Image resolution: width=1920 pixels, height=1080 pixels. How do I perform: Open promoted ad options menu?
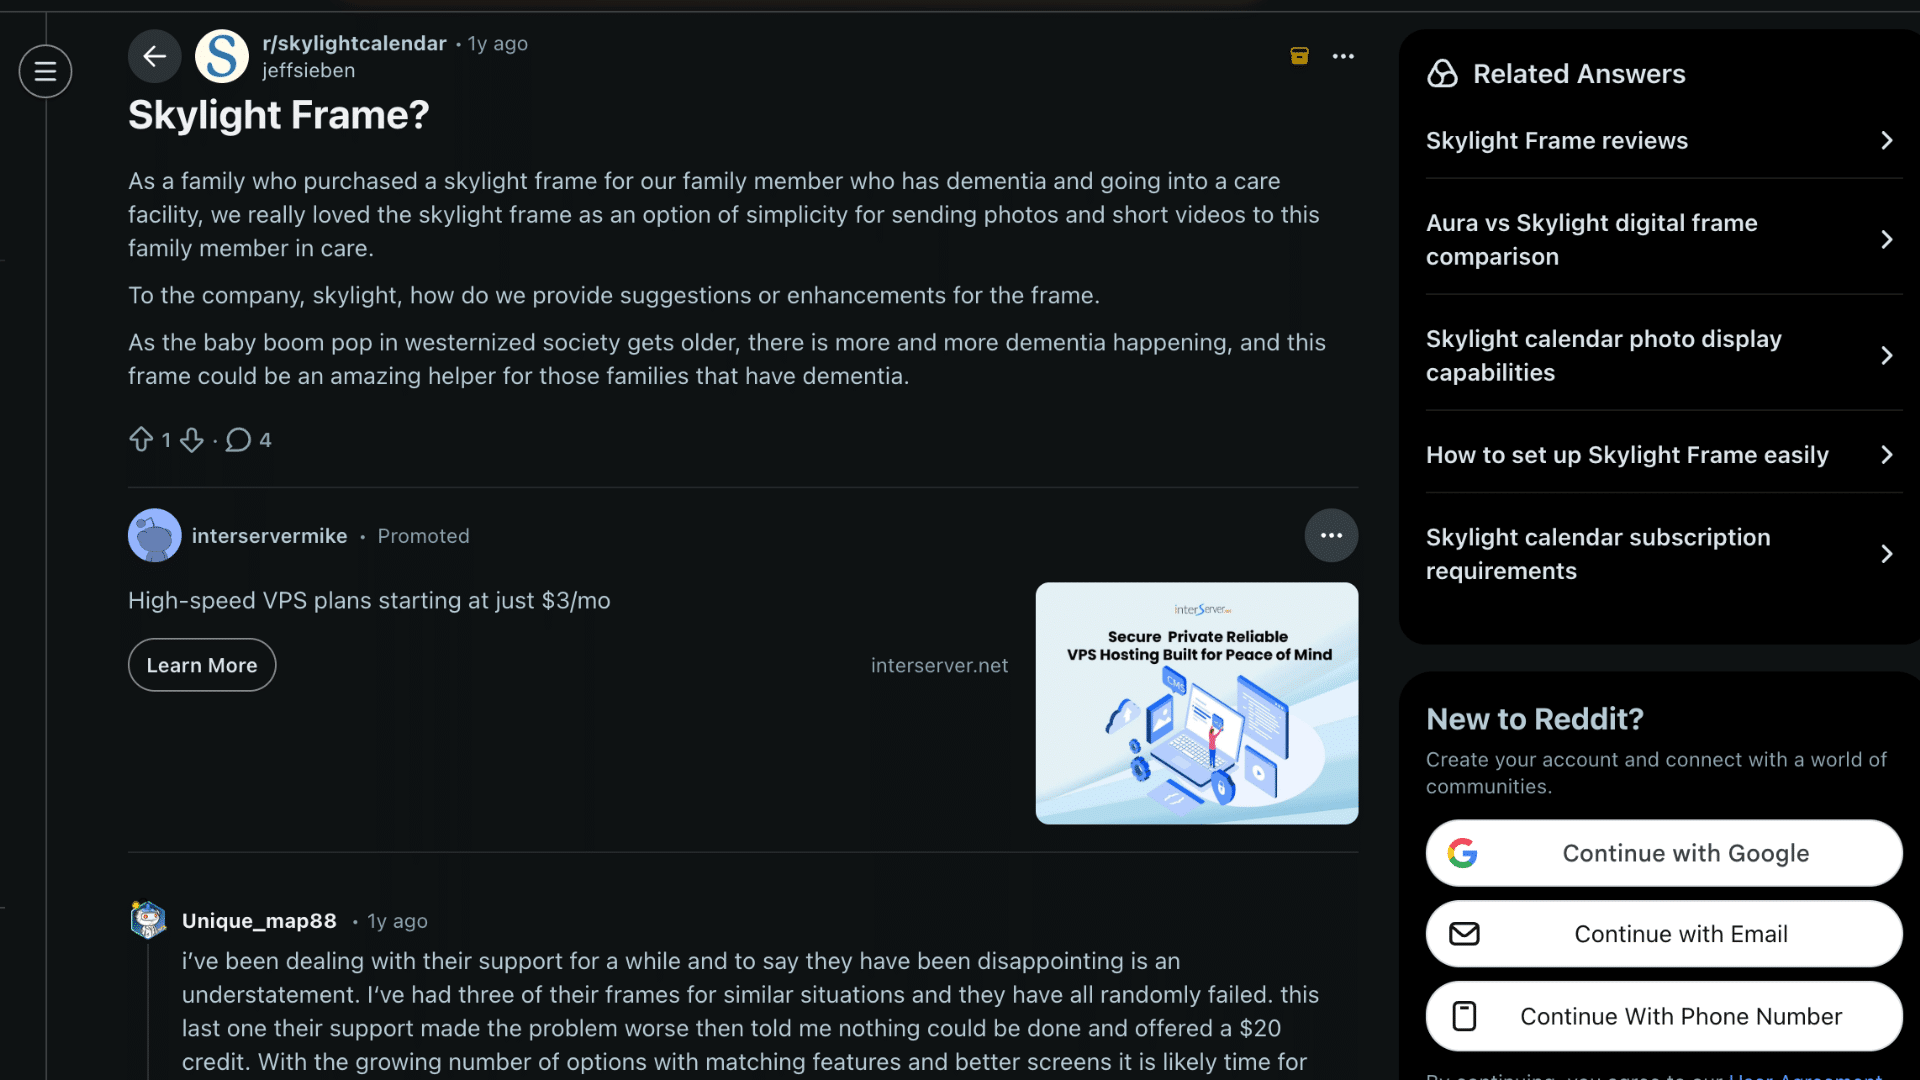[1331, 535]
